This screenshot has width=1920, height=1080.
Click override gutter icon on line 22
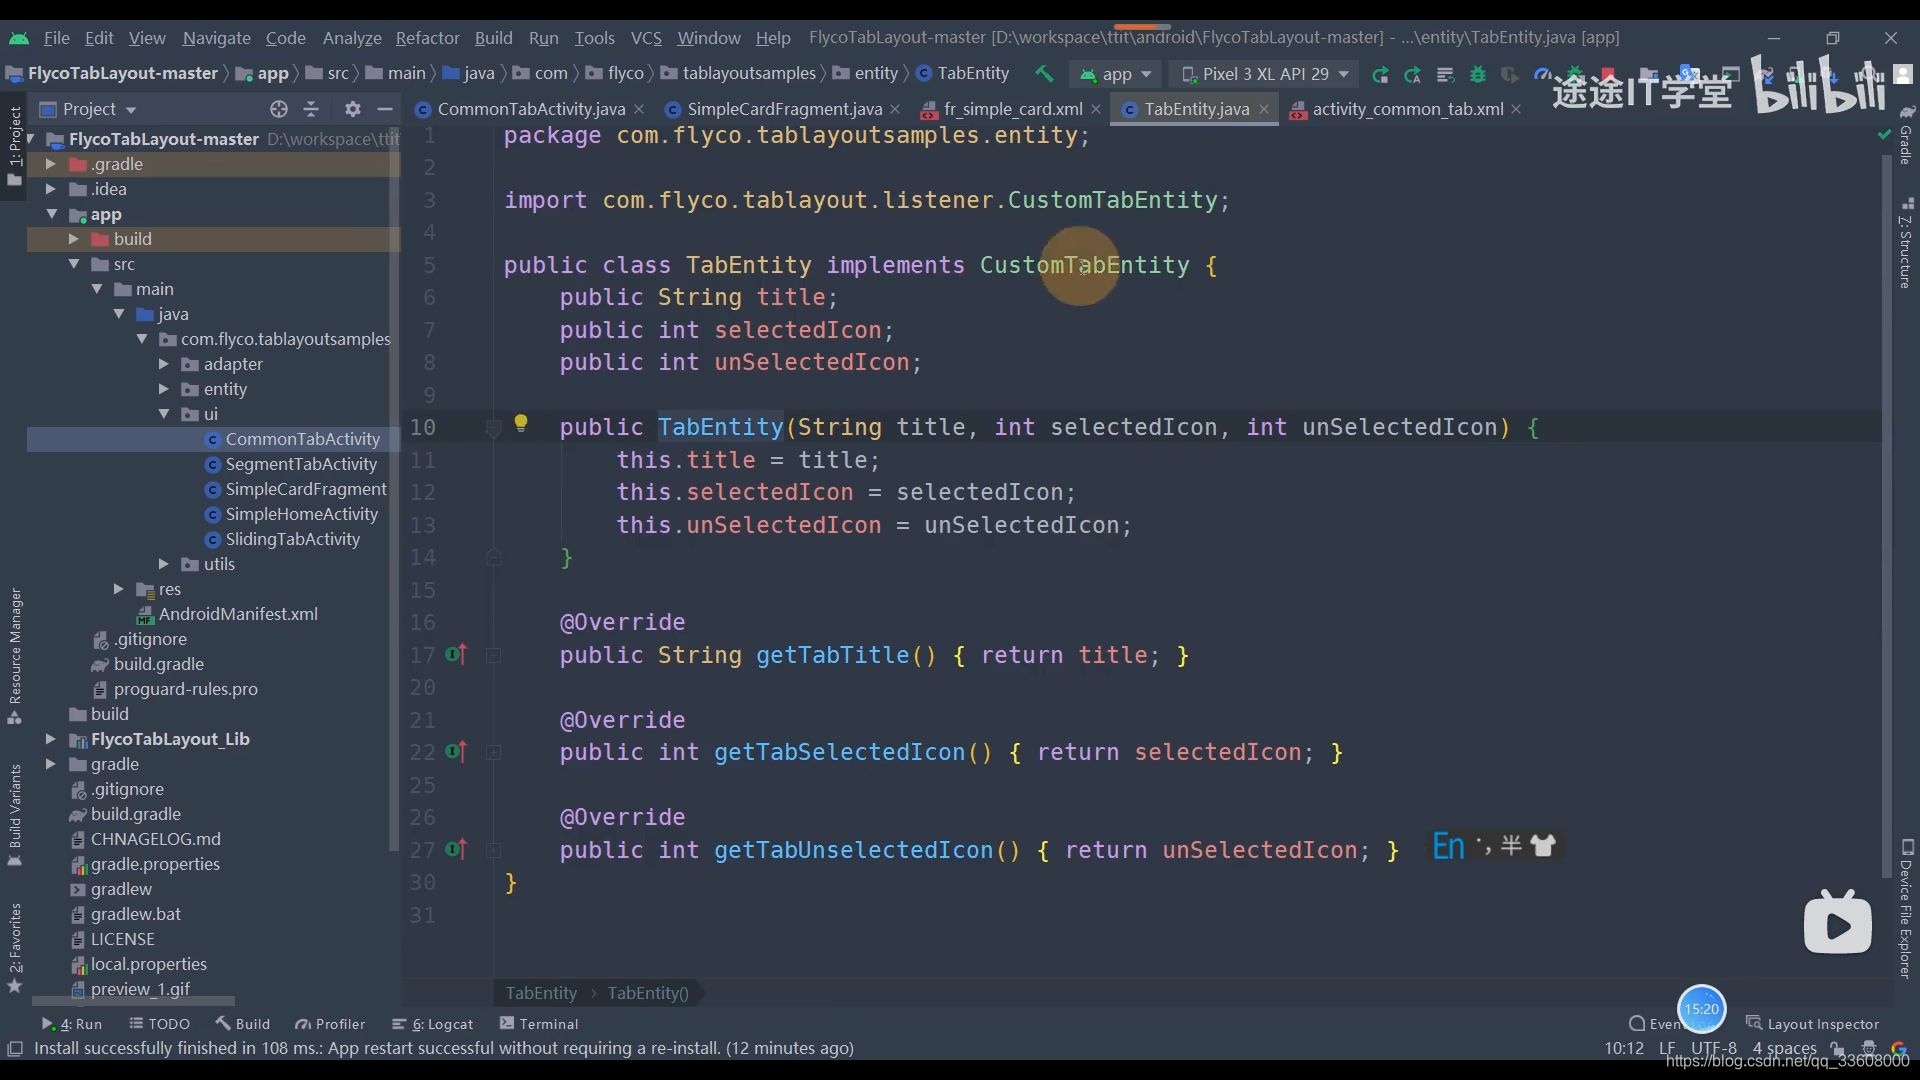457,752
